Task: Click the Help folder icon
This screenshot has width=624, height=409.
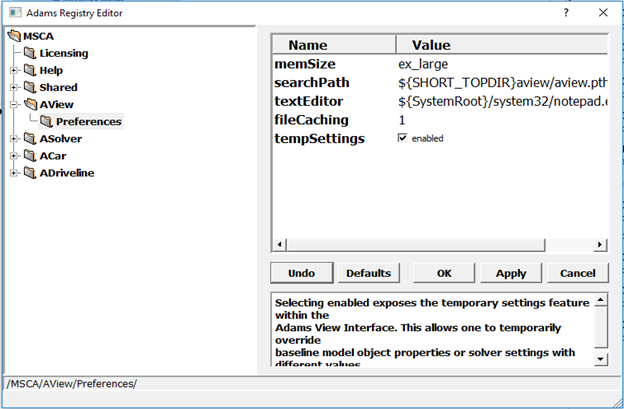Action: click(x=30, y=70)
